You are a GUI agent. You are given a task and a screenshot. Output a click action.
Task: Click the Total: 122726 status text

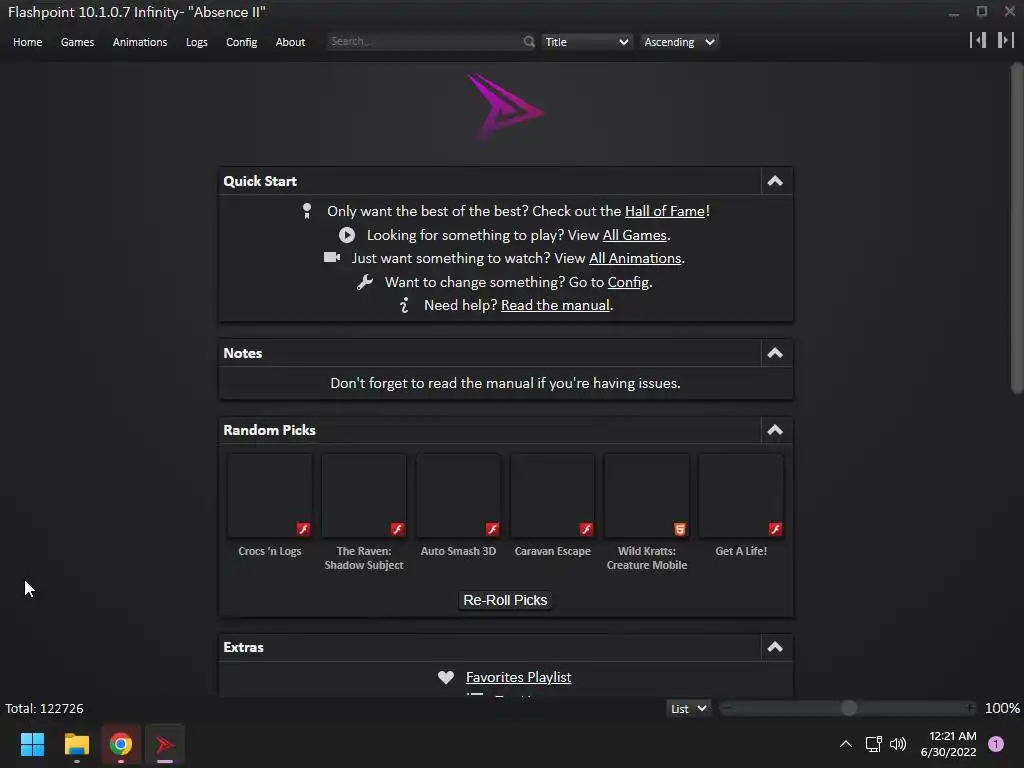44,709
